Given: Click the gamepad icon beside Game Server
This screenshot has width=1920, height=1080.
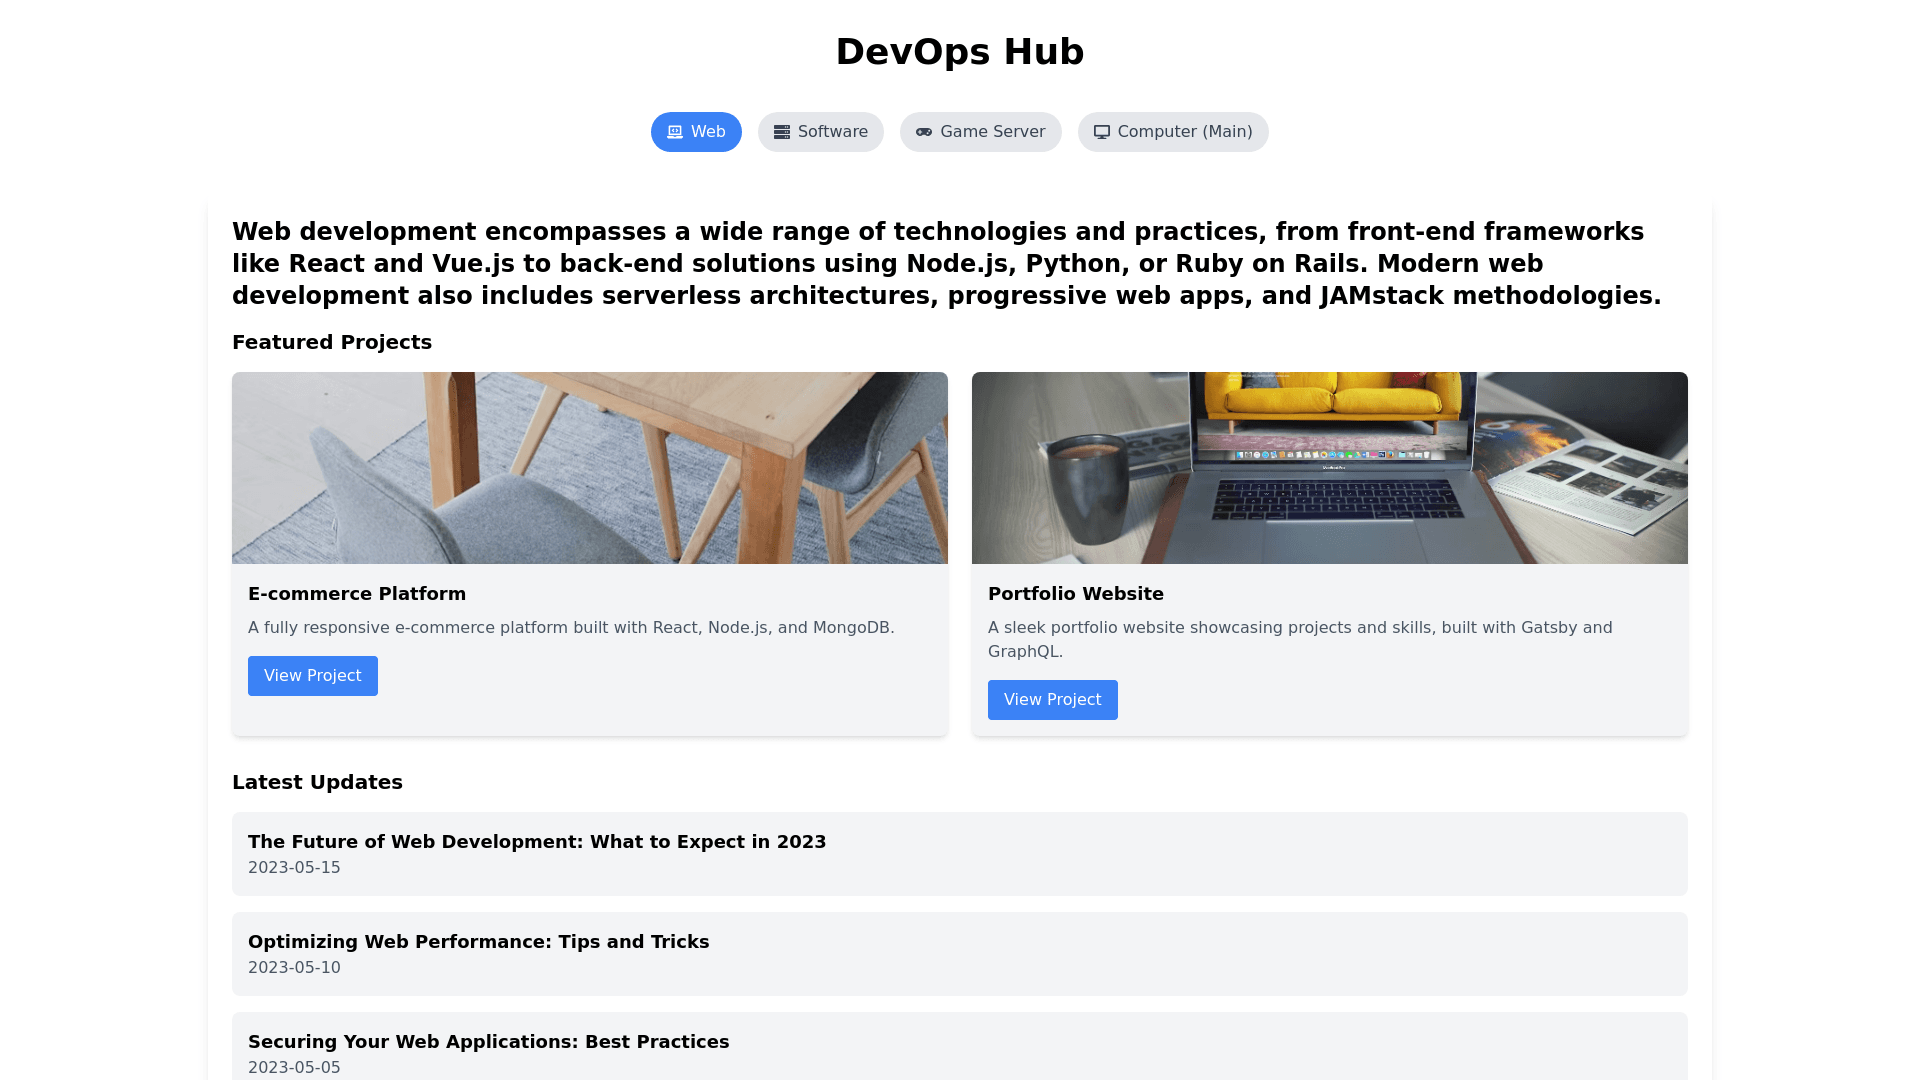Looking at the screenshot, I should 924,132.
